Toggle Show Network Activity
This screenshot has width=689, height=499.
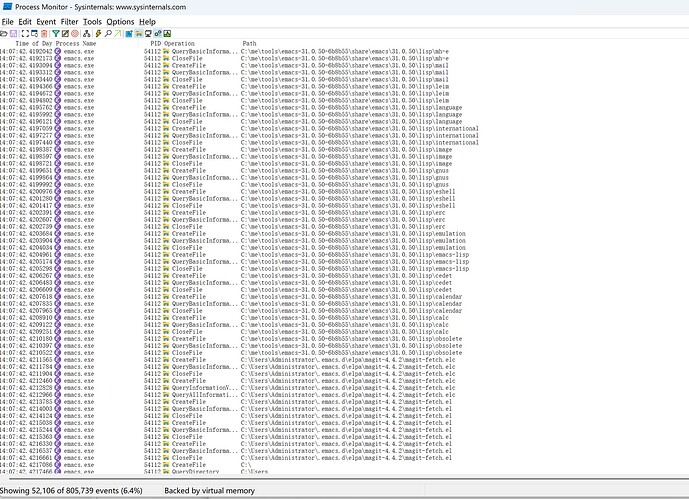click(148, 33)
